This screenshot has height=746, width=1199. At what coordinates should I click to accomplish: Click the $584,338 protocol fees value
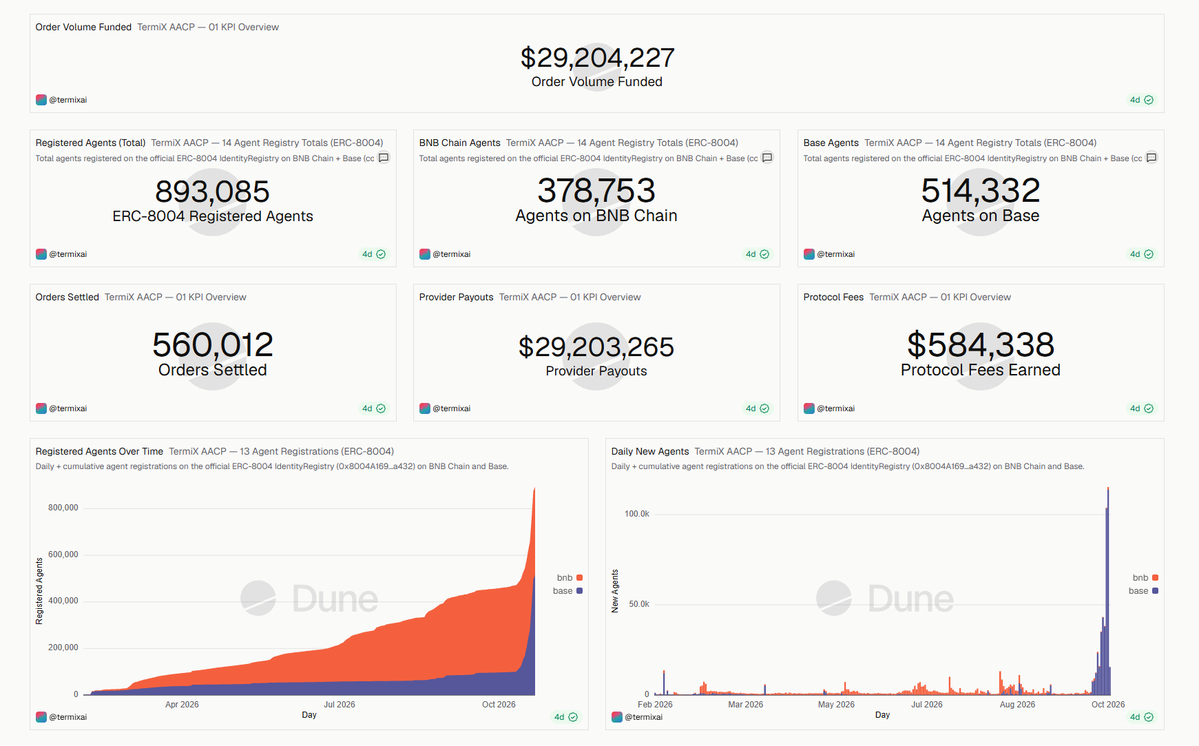click(x=980, y=345)
